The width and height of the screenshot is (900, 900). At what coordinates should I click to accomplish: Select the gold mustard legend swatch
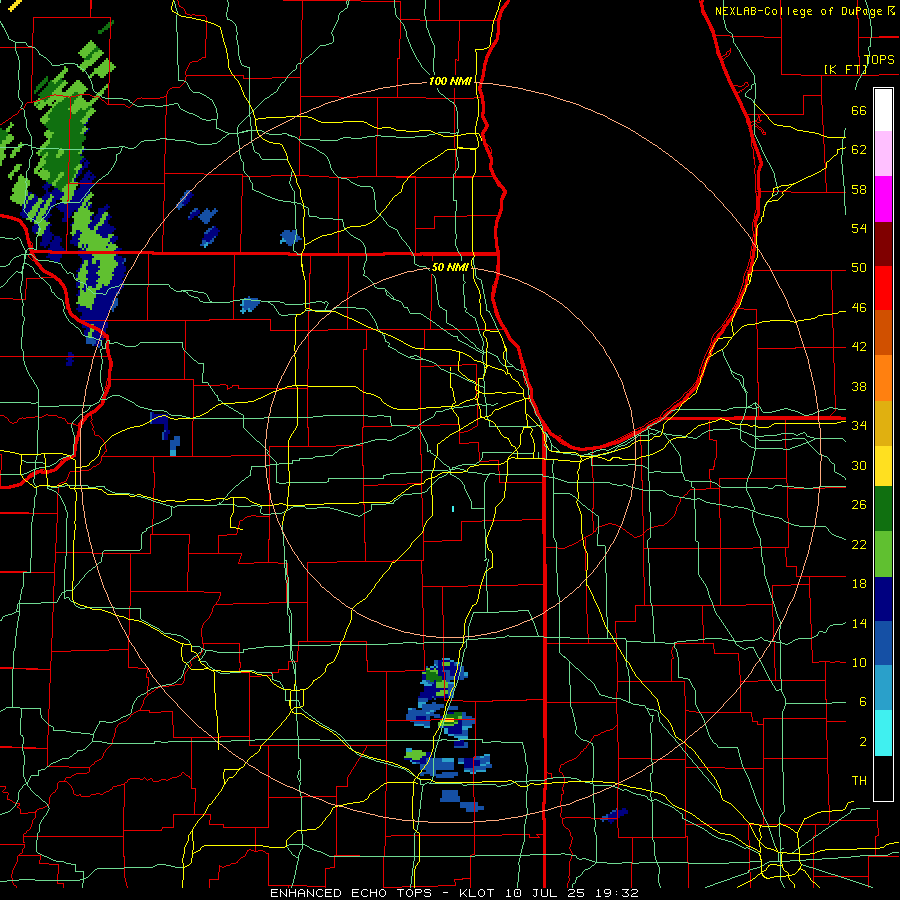pyautogui.click(x=883, y=423)
